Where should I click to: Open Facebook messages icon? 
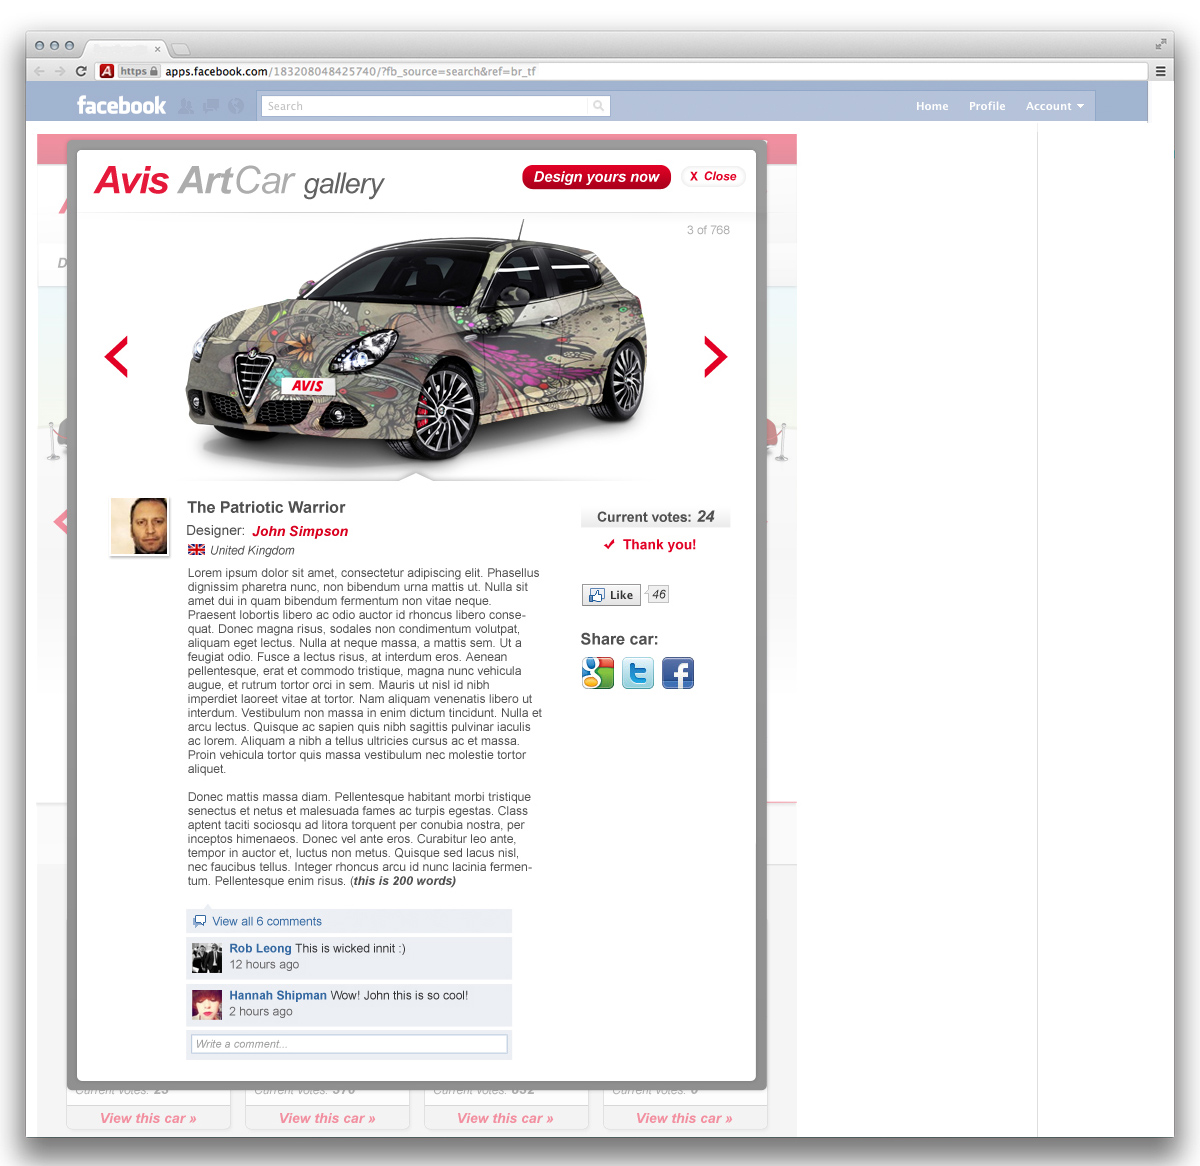(x=211, y=106)
